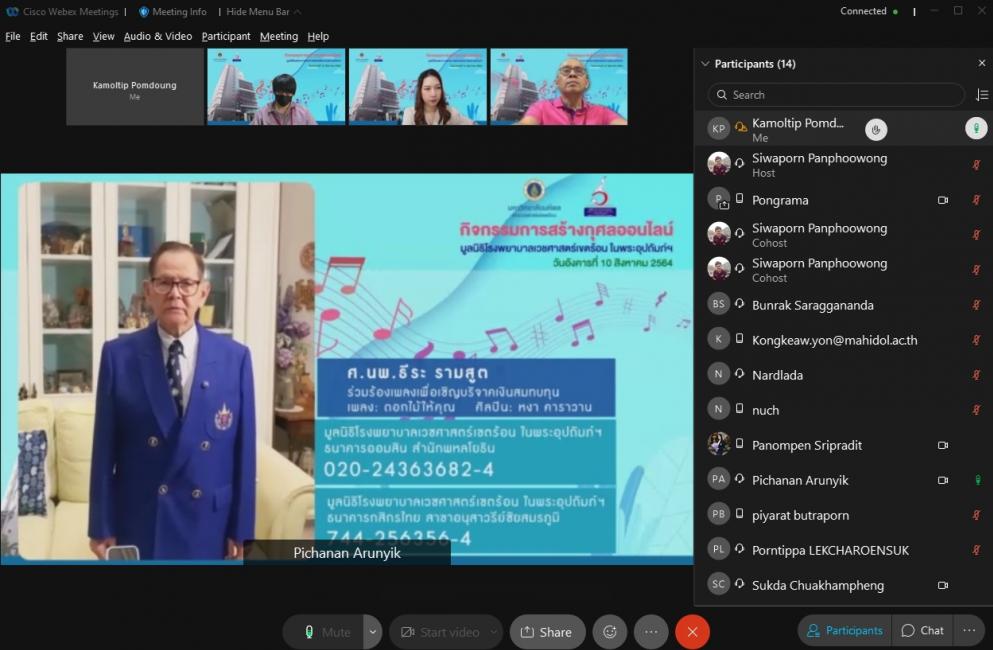Toggle the green microphone icon for Kamoltip
The height and width of the screenshot is (650, 993).
tap(976, 129)
